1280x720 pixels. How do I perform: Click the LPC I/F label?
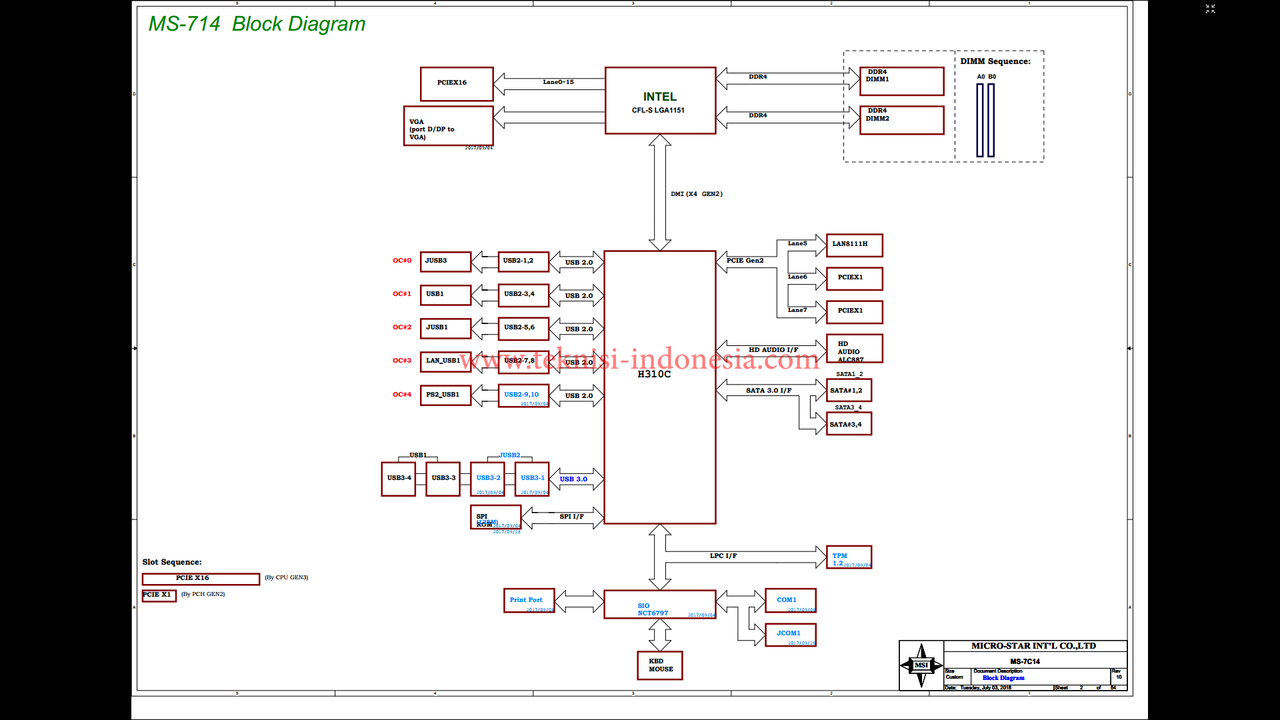pyautogui.click(x=723, y=555)
